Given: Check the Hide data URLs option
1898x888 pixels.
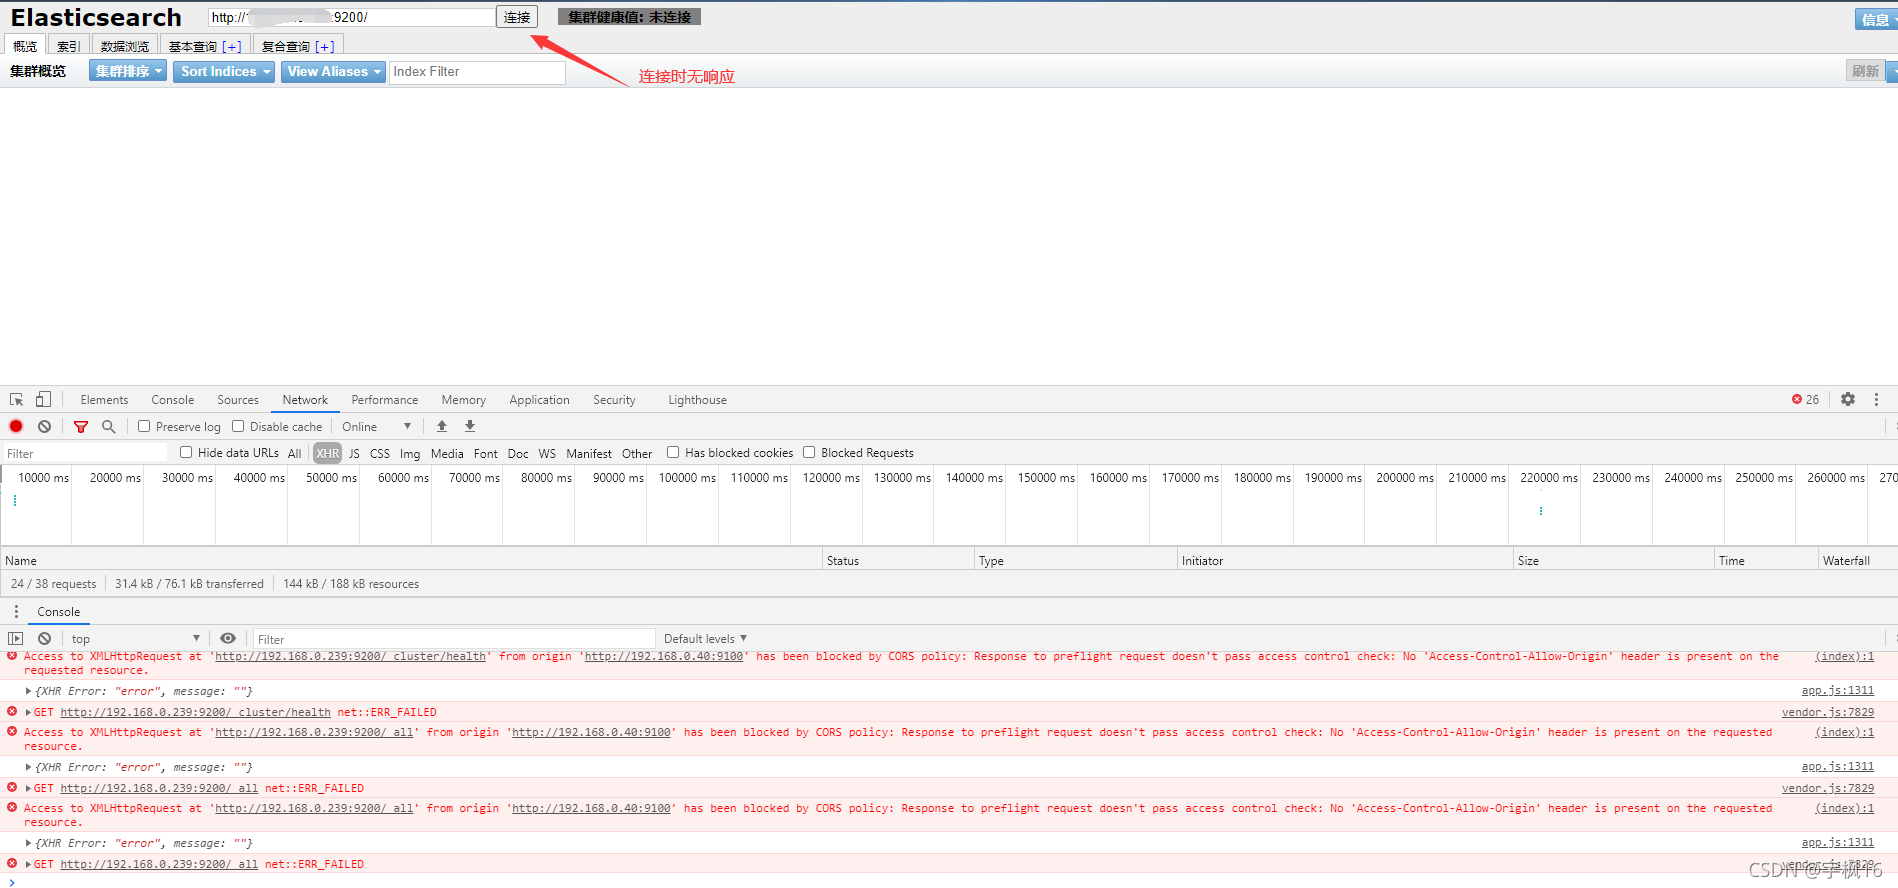Looking at the screenshot, I should pos(186,452).
